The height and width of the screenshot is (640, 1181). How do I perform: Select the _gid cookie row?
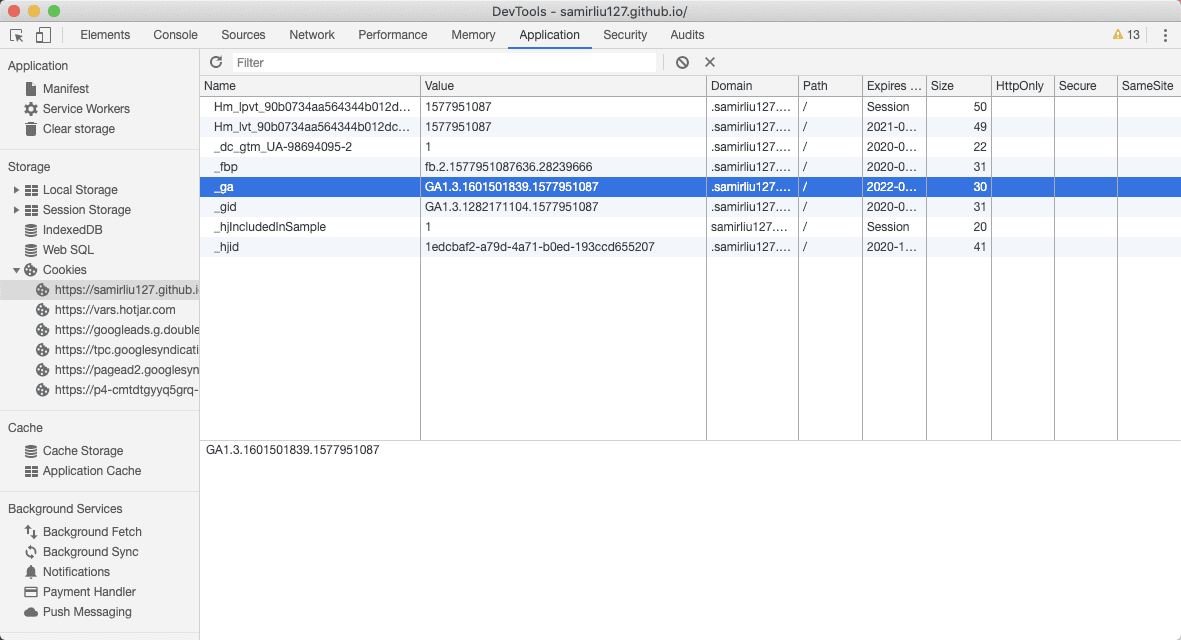(309, 207)
